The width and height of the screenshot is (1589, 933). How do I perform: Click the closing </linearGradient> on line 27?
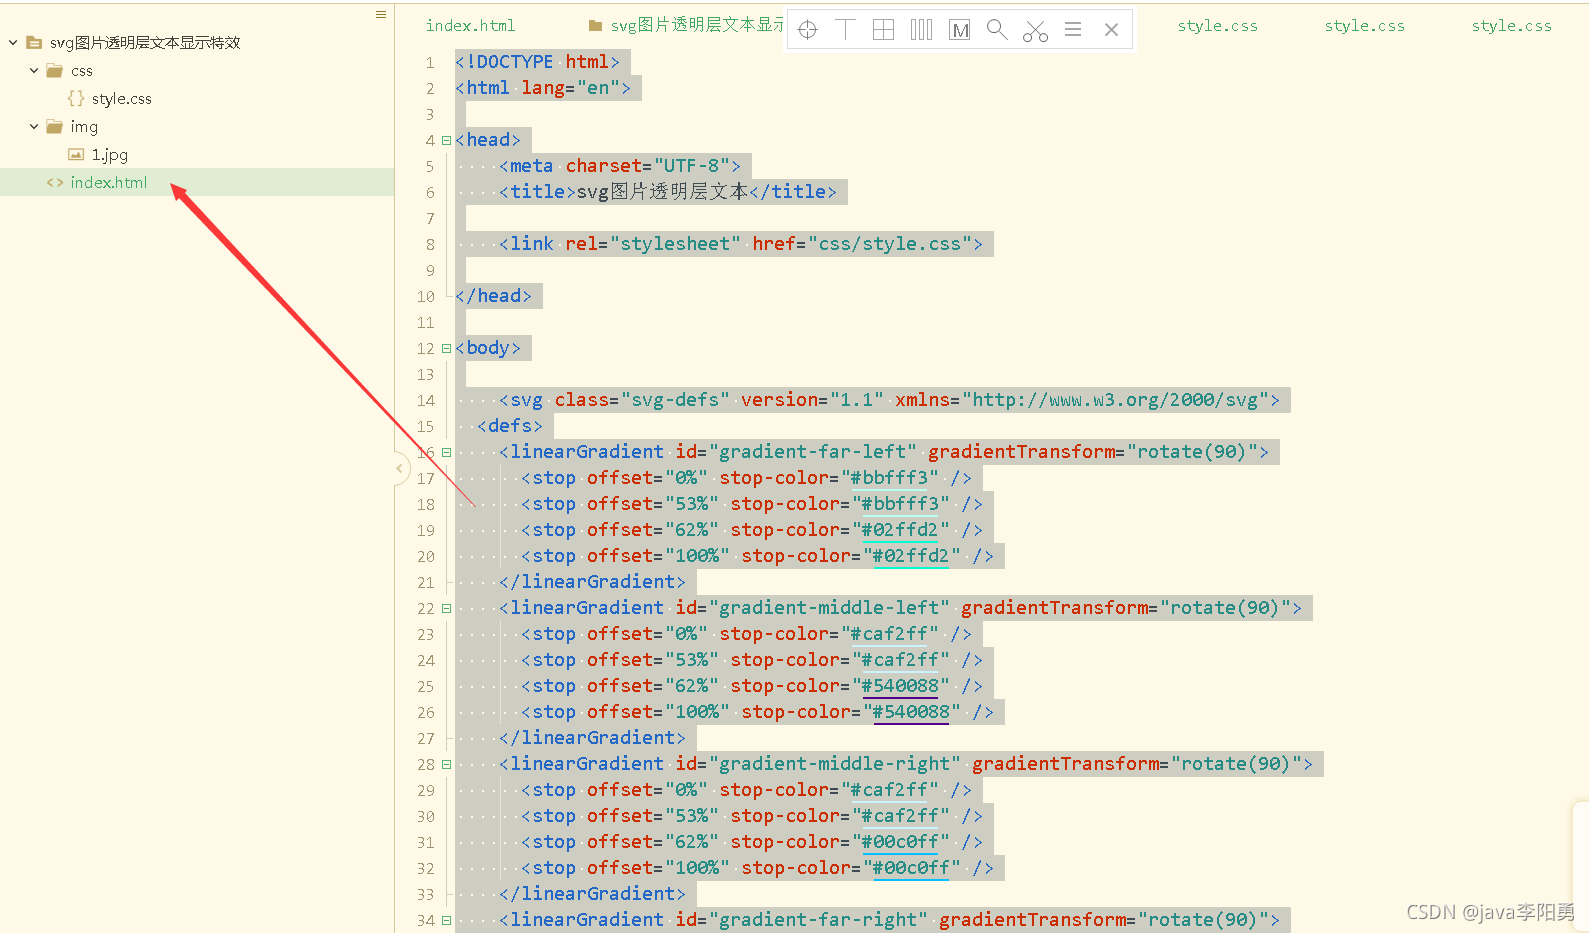tap(592, 738)
